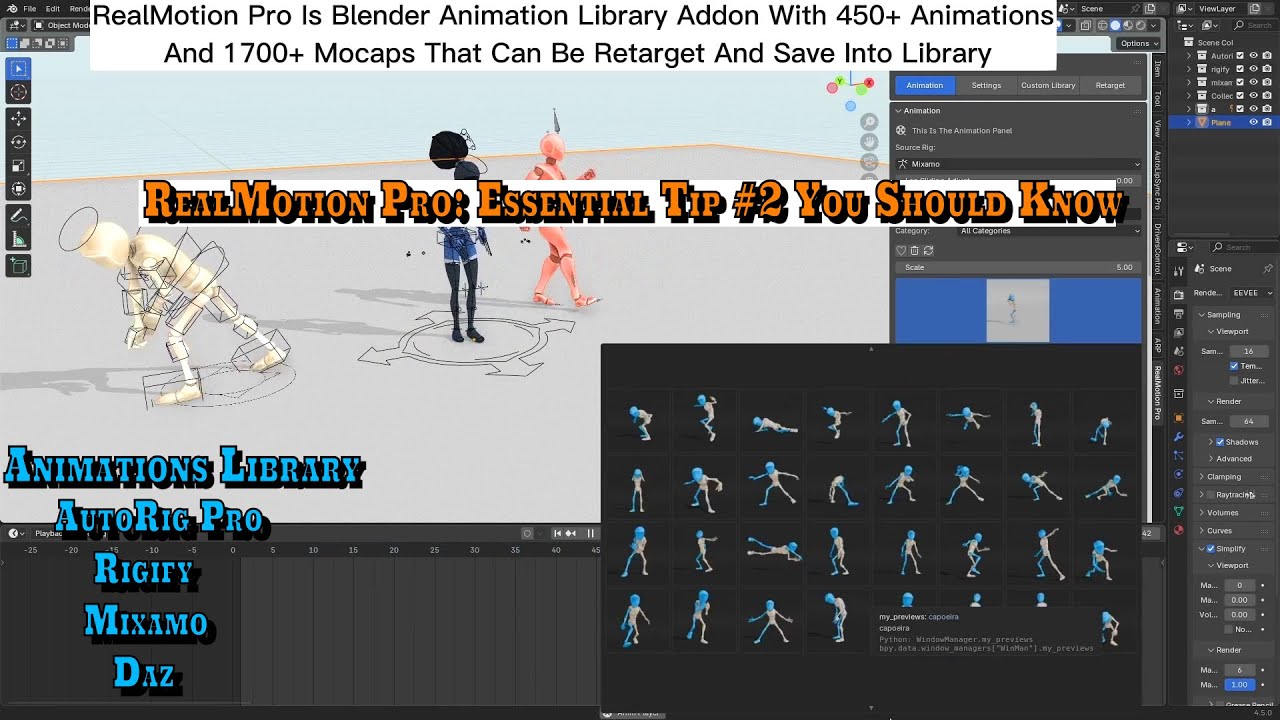The width and height of the screenshot is (1280, 720).
Task: Toggle the Jitter checkbox under Viewport
Action: (x=1234, y=381)
